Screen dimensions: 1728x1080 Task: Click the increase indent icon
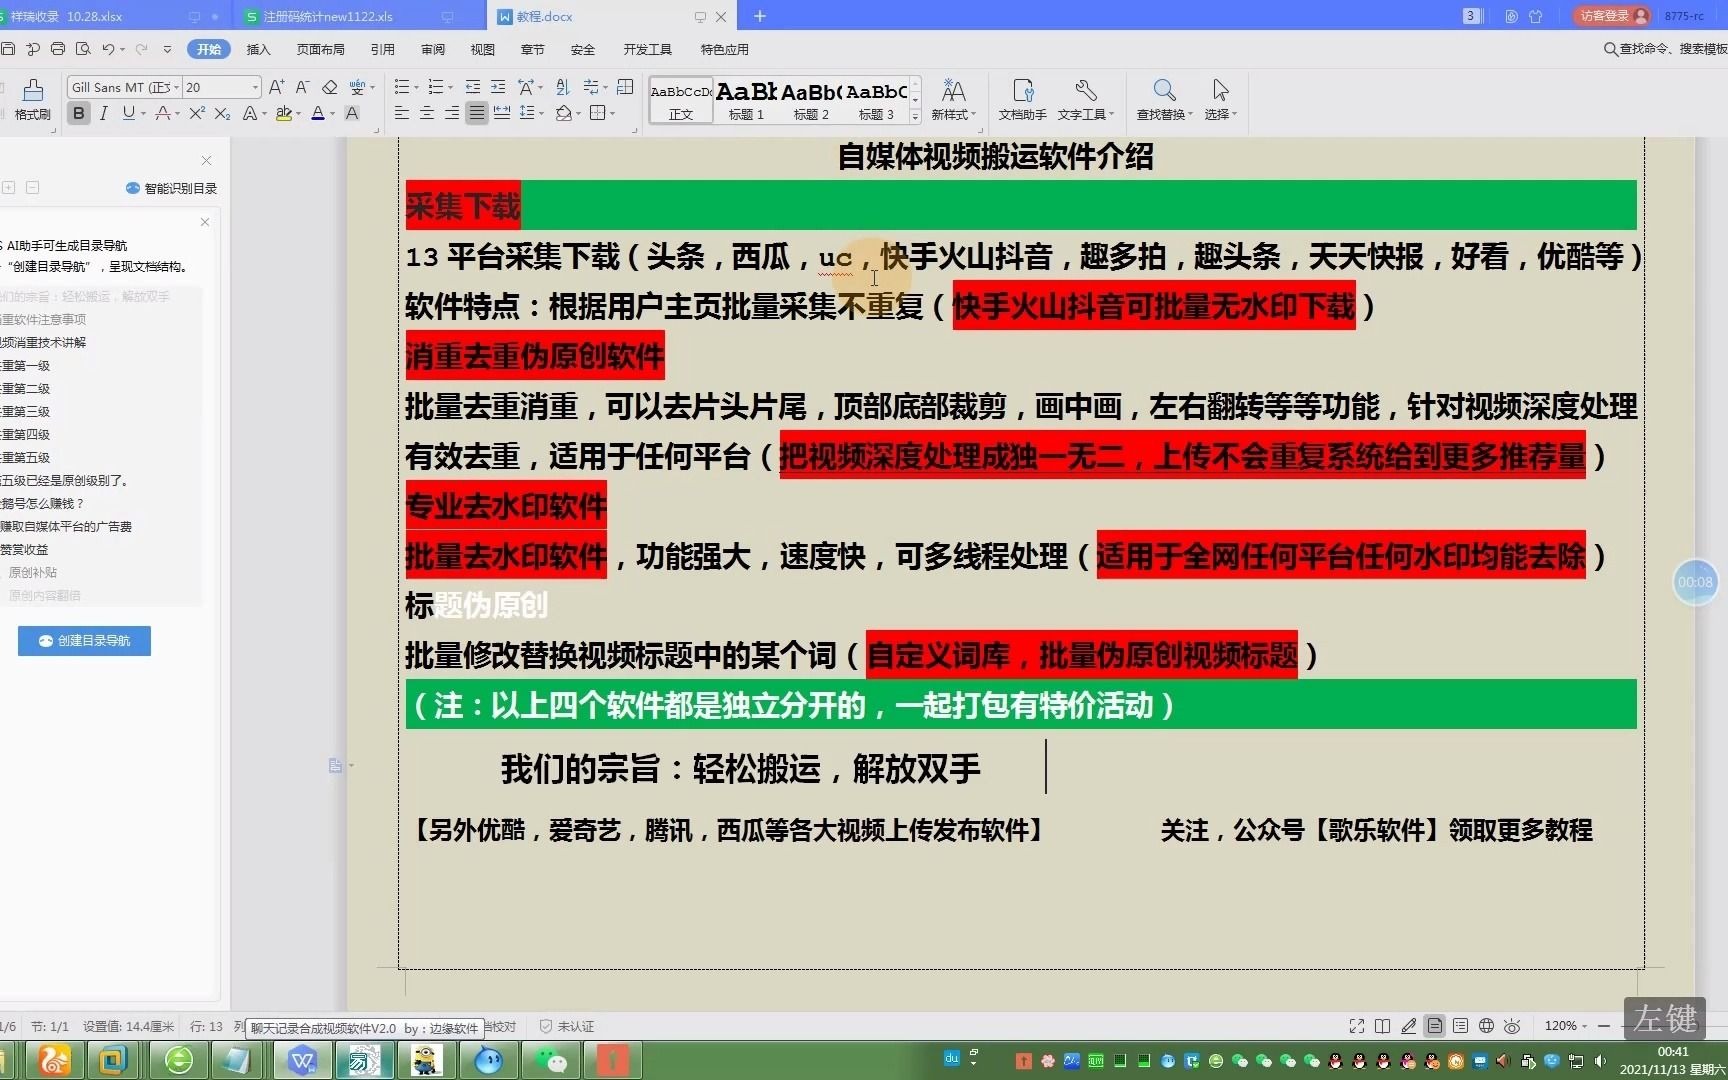498,87
